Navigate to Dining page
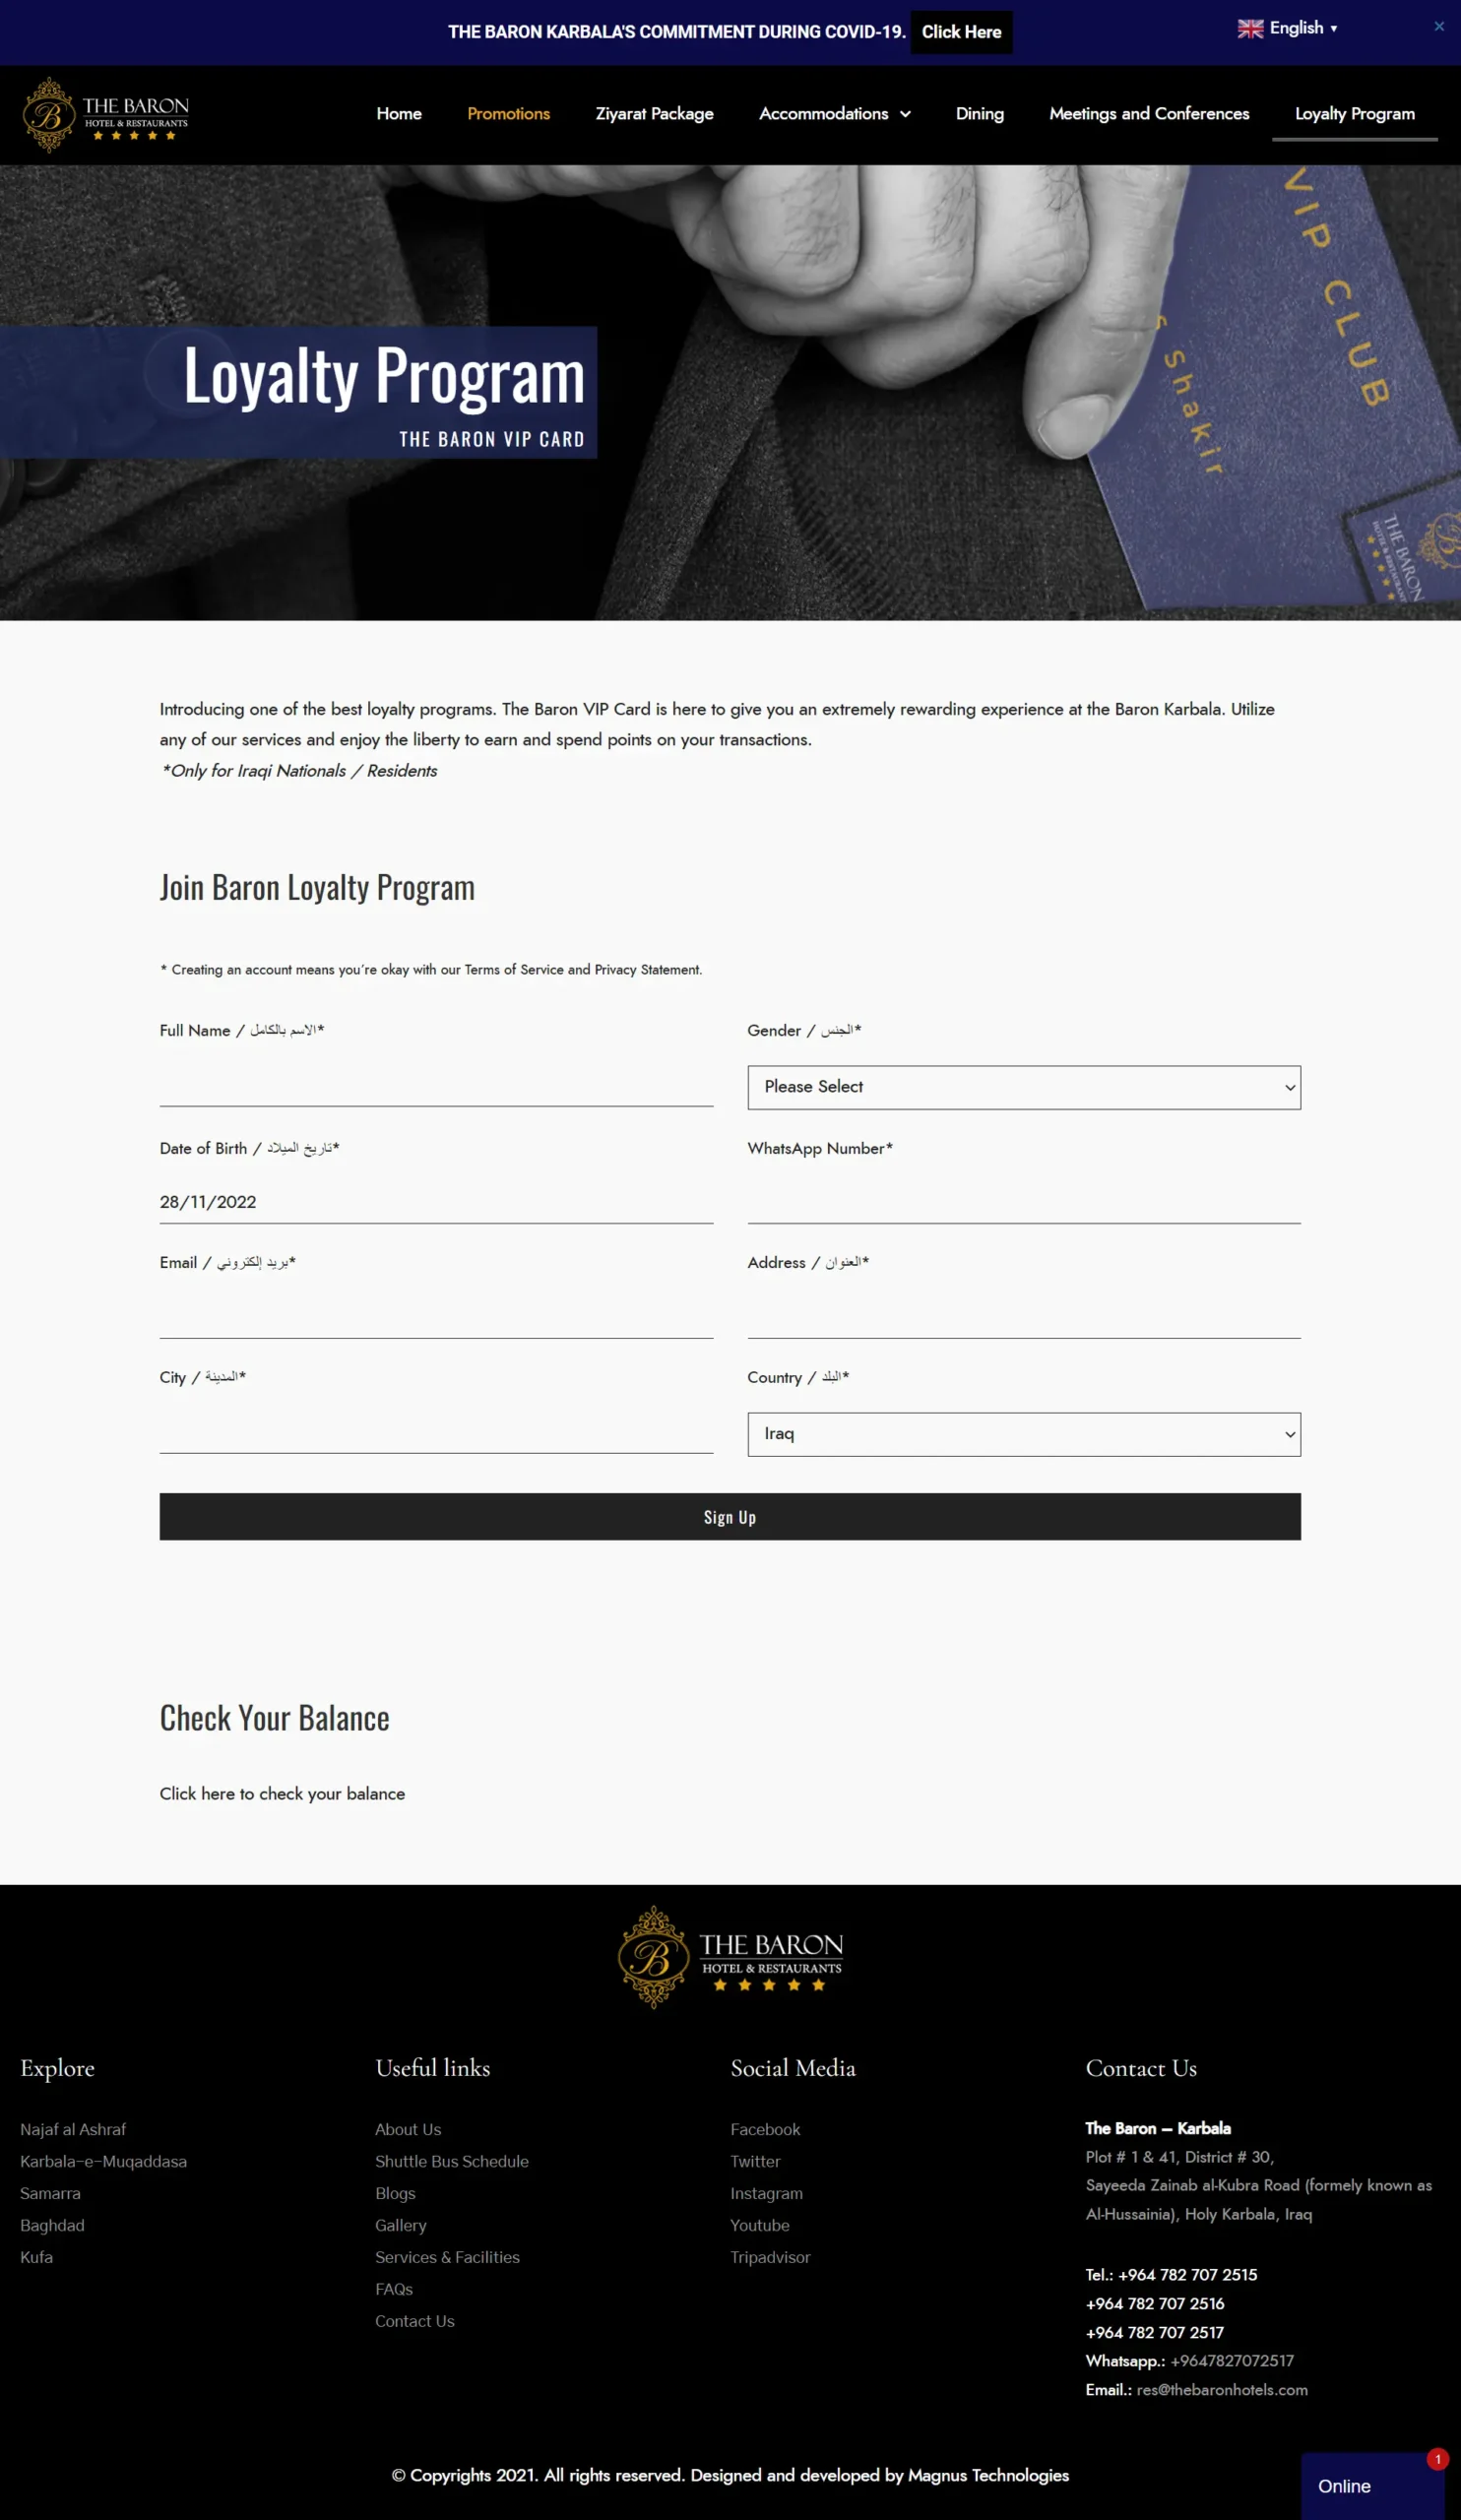1461x2520 pixels. coord(979,114)
